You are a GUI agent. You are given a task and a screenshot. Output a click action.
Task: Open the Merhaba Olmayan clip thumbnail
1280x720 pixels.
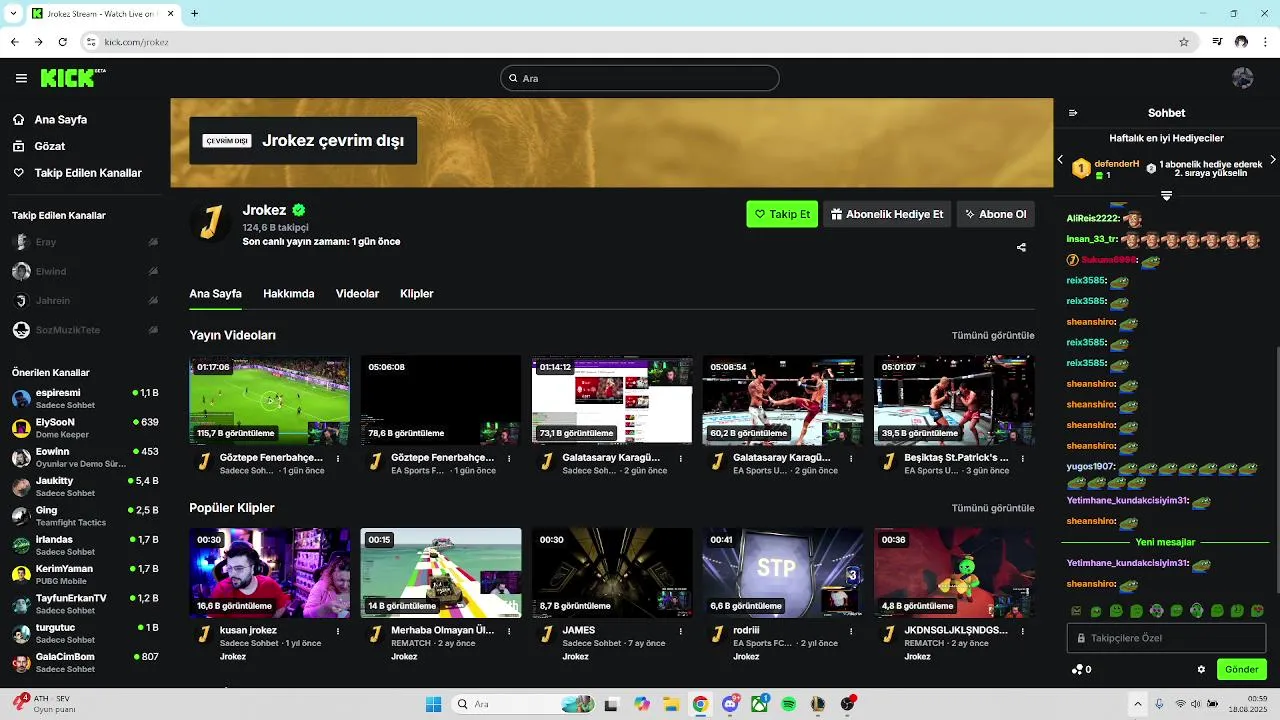pyautogui.click(x=440, y=573)
